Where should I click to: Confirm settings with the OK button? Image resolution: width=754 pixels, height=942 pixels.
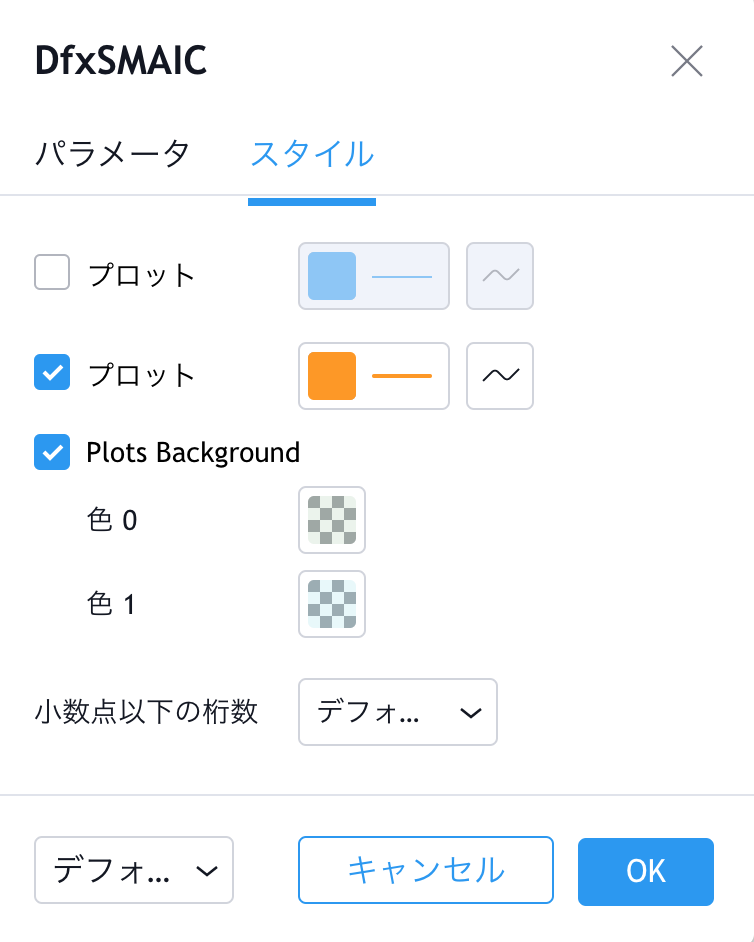pyautogui.click(x=646, y=871)
